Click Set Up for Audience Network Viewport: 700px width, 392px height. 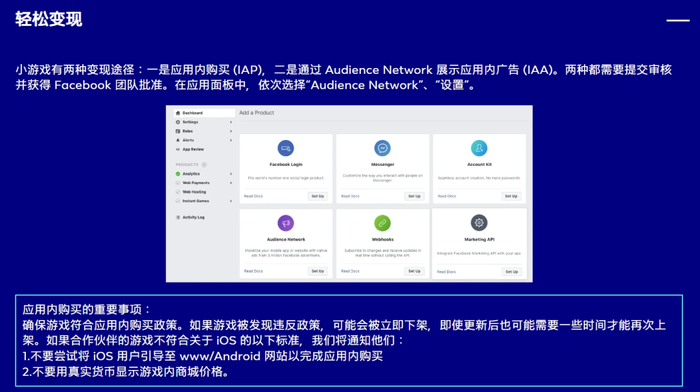pyautogui.click(x=318, y=271)
